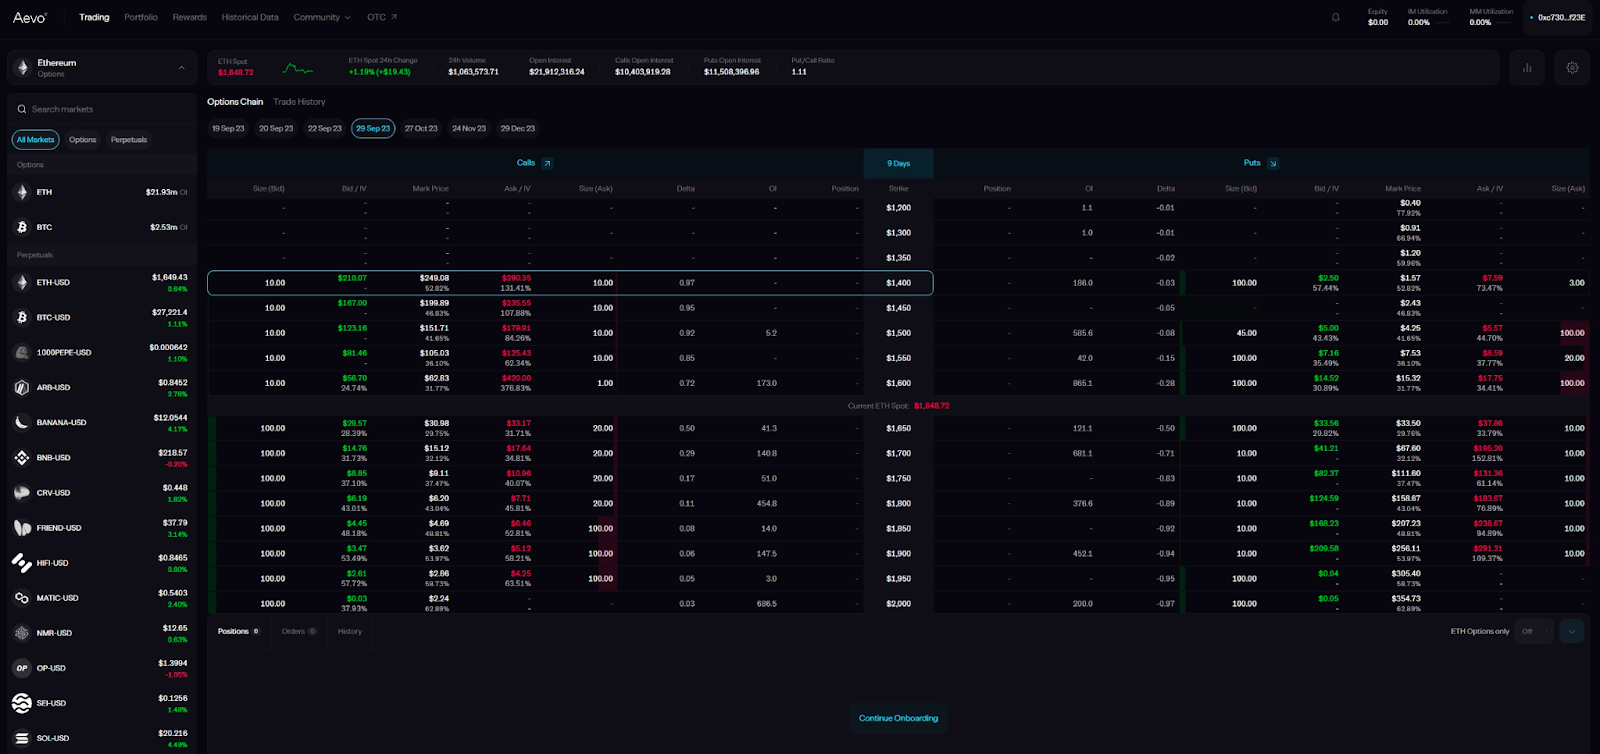The width and height of the screenshot is (1600, 754).
Task: Select the highlighted 29 Sep 23 expiry
Action: click(373, 128)
